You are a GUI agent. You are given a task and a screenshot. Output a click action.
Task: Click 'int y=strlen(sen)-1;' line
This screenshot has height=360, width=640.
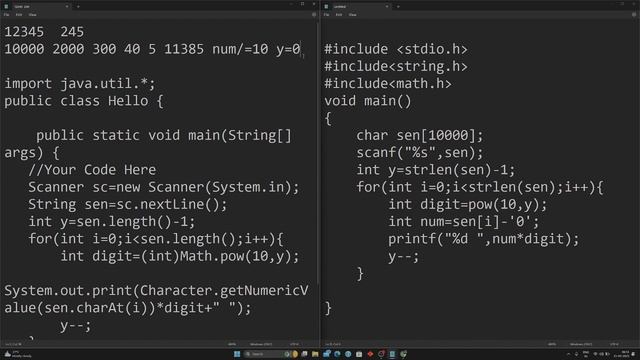tap(436, 170)
